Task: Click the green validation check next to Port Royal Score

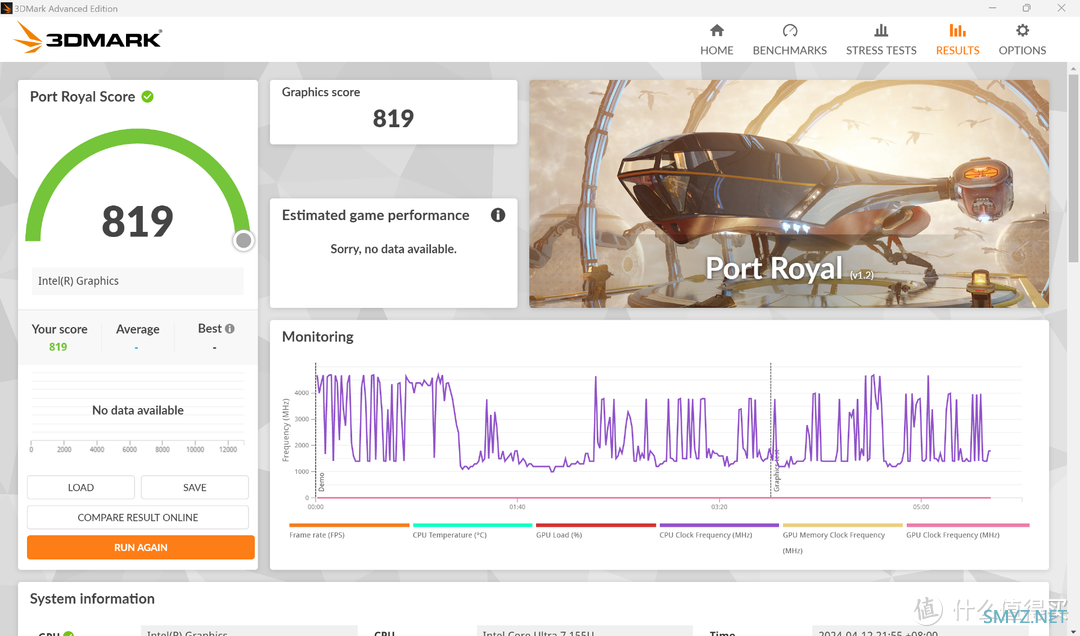Action: click(147, 96)
